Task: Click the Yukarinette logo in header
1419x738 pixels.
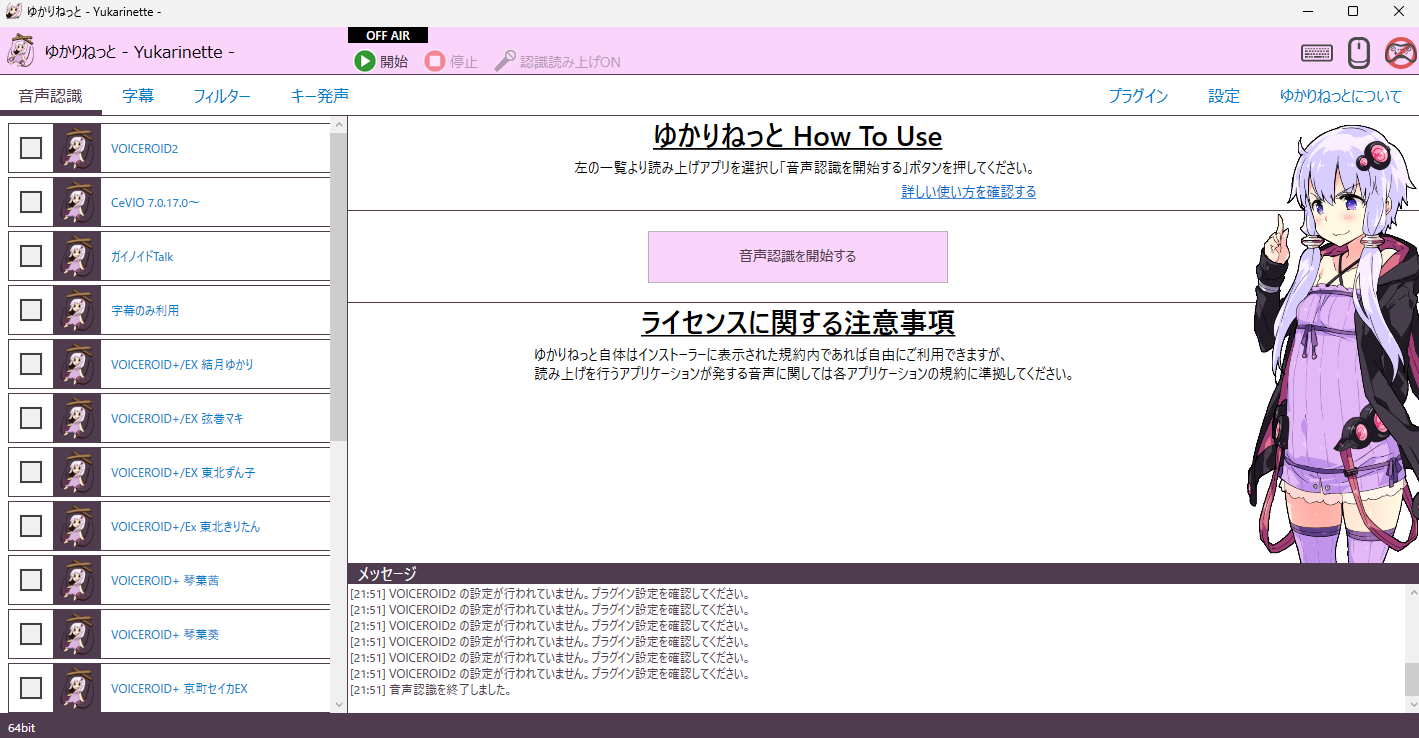Action: point(21,50)
